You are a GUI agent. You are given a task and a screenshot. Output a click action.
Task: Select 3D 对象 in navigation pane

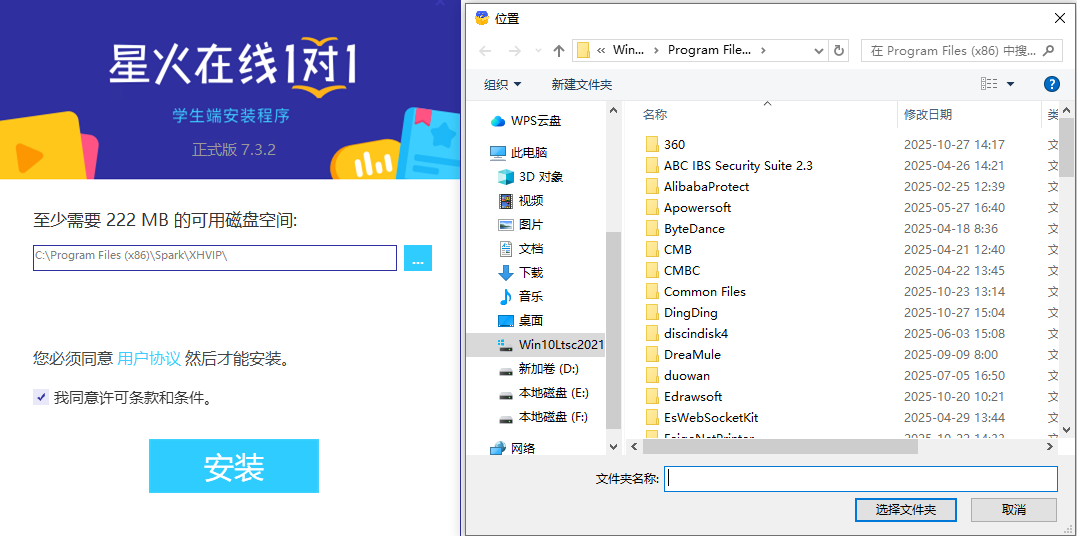click(x=530, y=177)
